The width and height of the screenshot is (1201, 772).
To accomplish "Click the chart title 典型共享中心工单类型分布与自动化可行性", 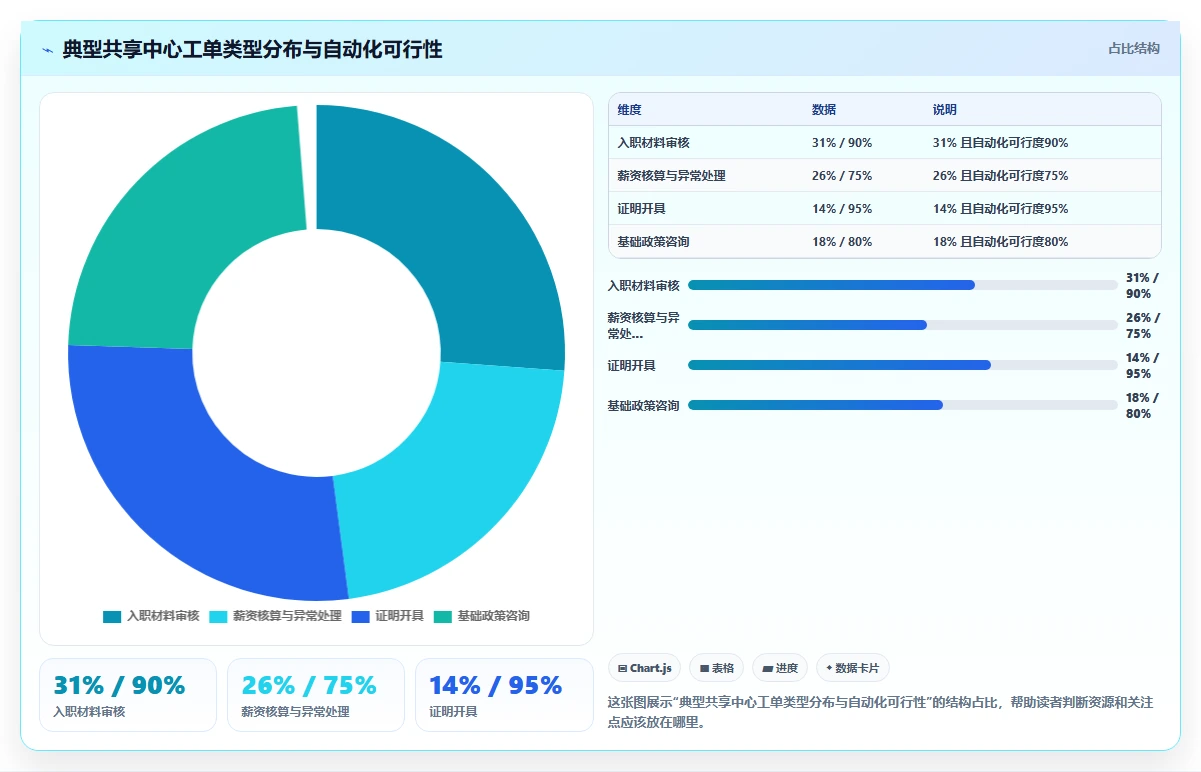I will (252, 49).
